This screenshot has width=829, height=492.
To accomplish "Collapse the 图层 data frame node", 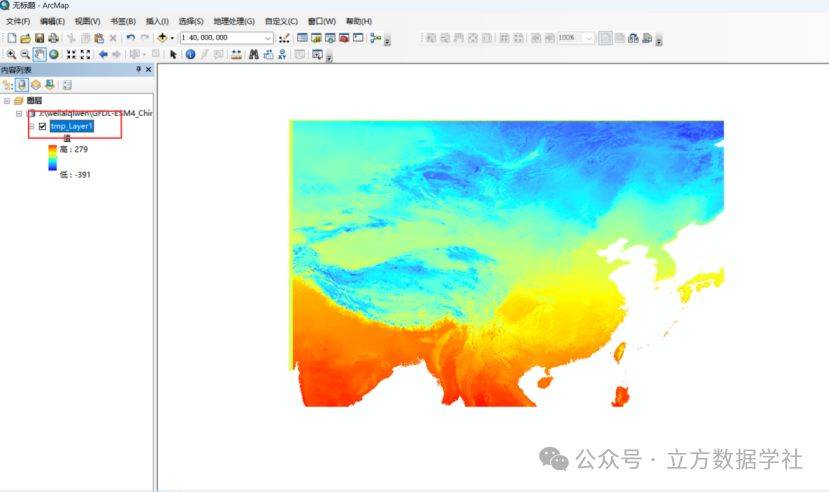I will 7,100.
